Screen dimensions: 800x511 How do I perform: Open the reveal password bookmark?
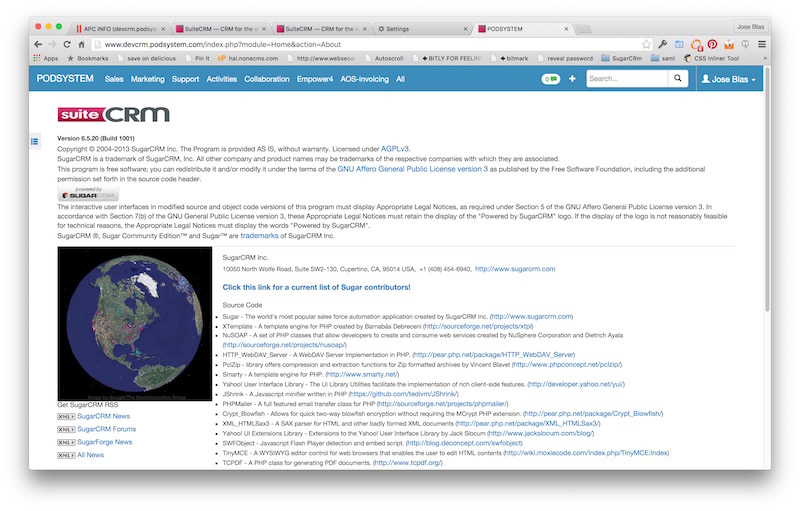tap(565, 58)
